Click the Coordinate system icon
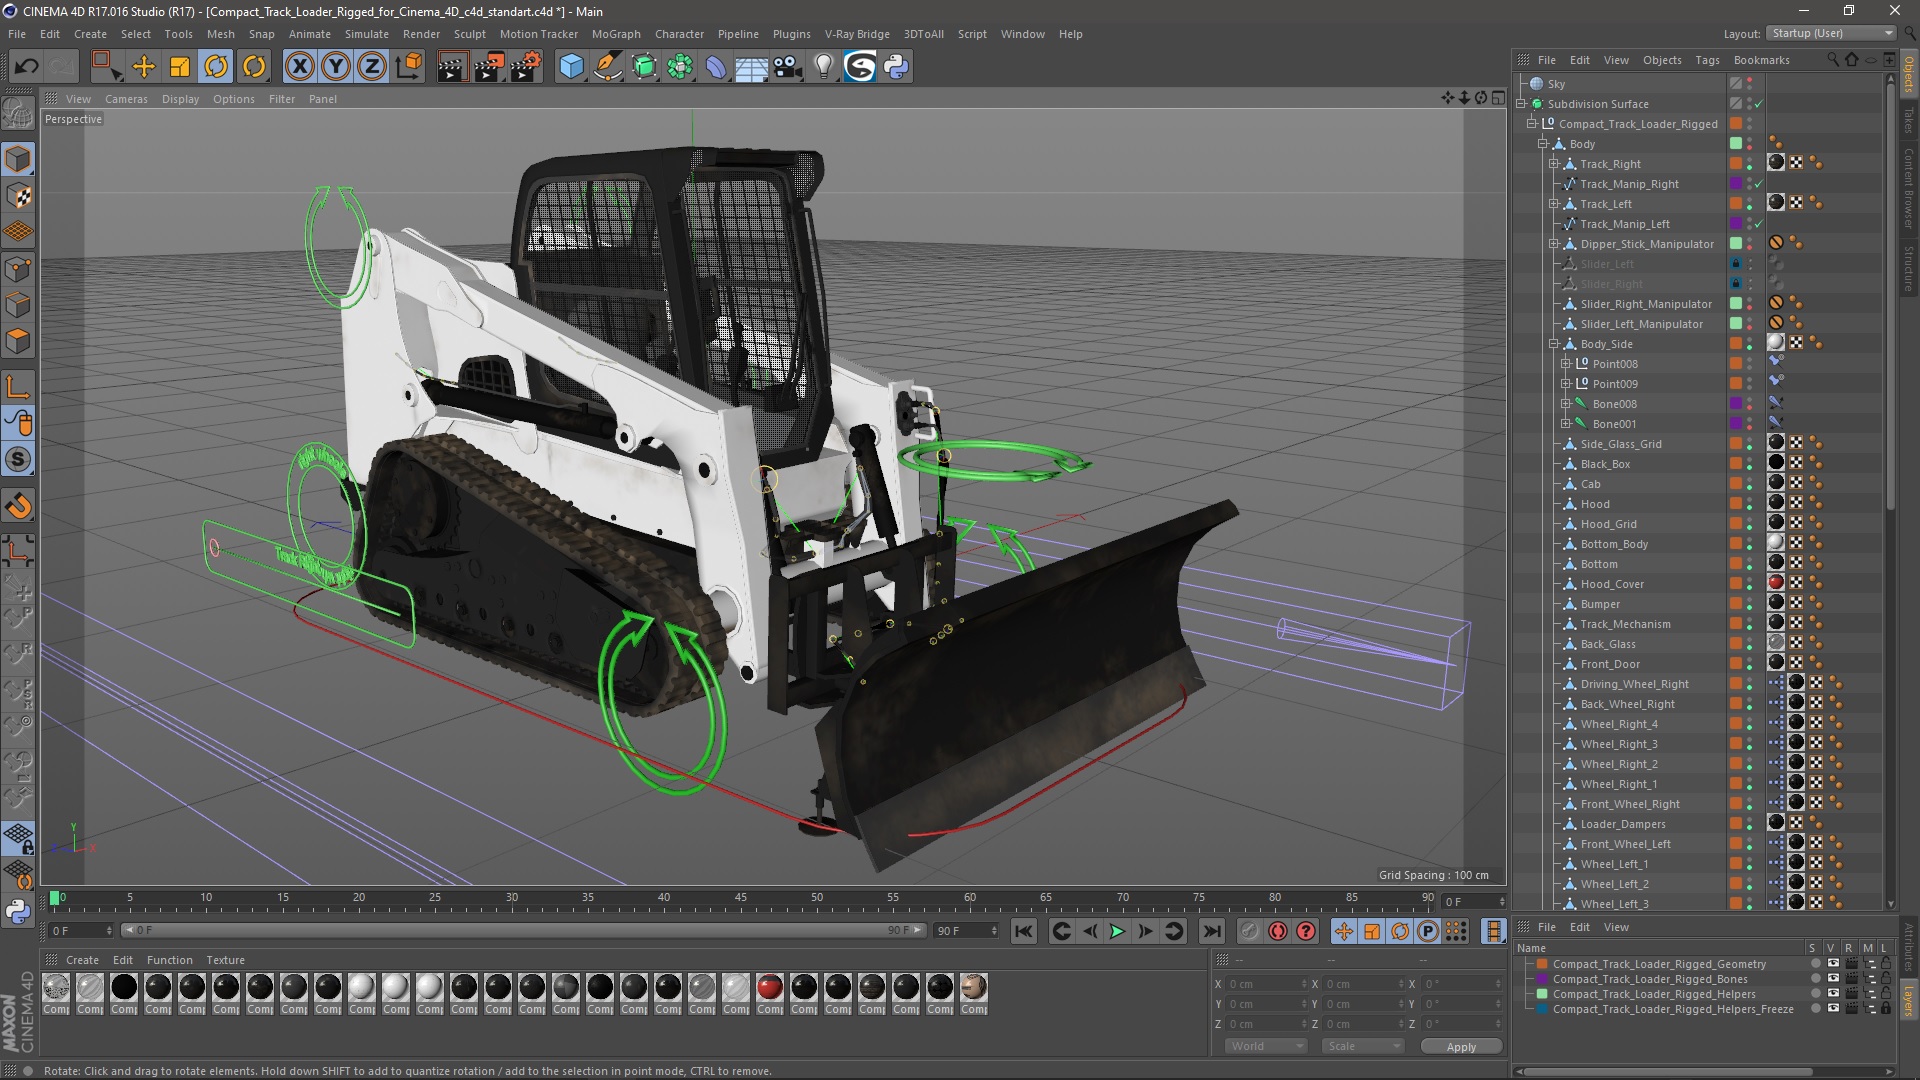This screenshot has height=1080, width=1920. [408, 67]
